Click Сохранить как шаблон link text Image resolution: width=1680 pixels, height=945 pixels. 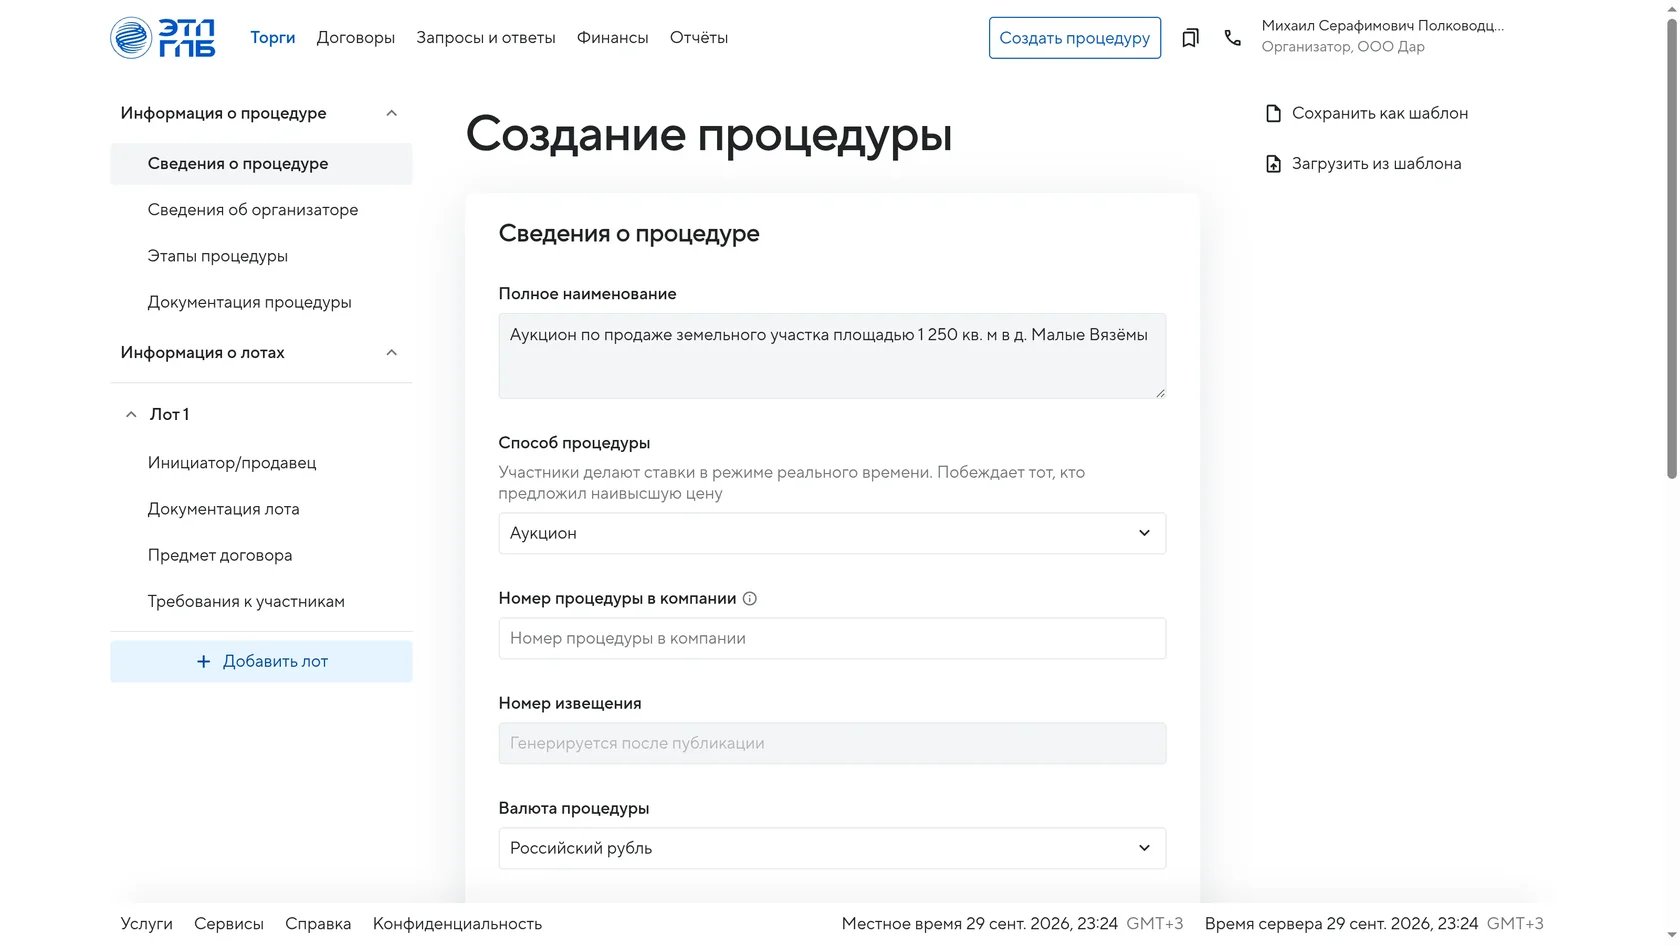pyautogui.click(x=1380, y=113)
